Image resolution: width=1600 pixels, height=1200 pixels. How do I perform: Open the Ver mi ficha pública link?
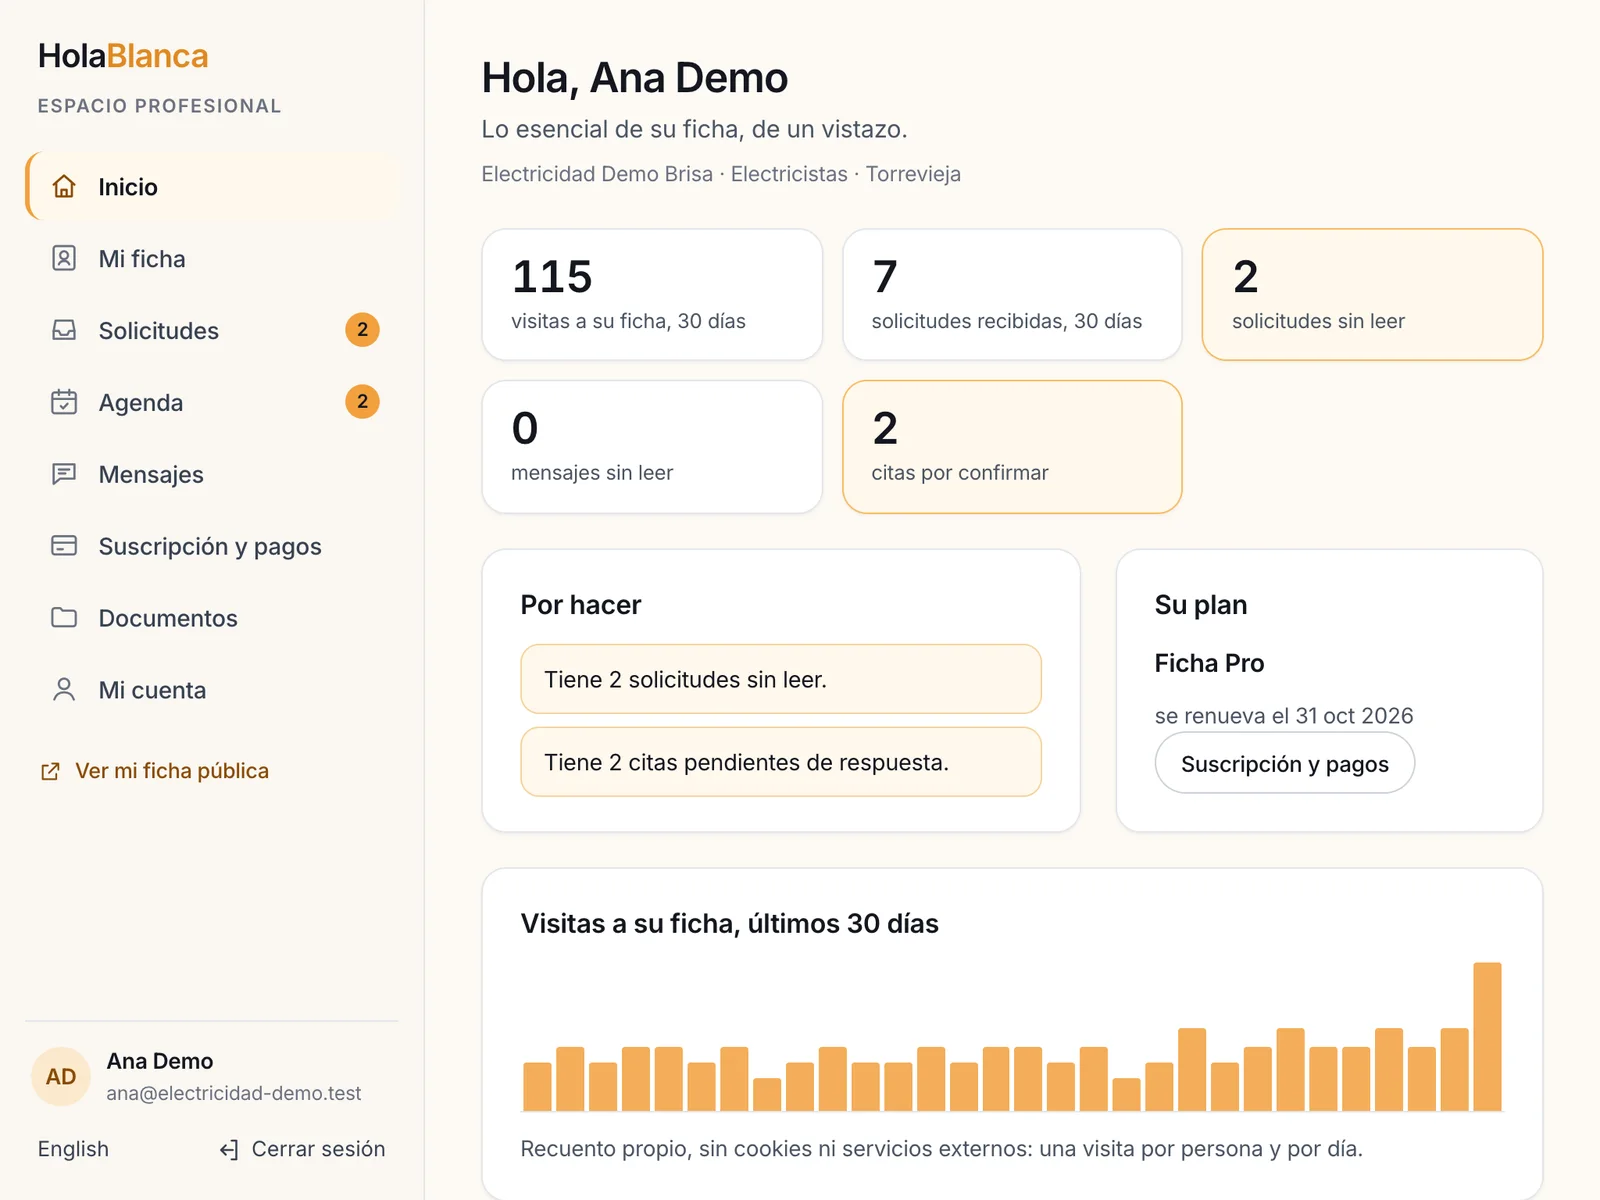coord(154,771)
